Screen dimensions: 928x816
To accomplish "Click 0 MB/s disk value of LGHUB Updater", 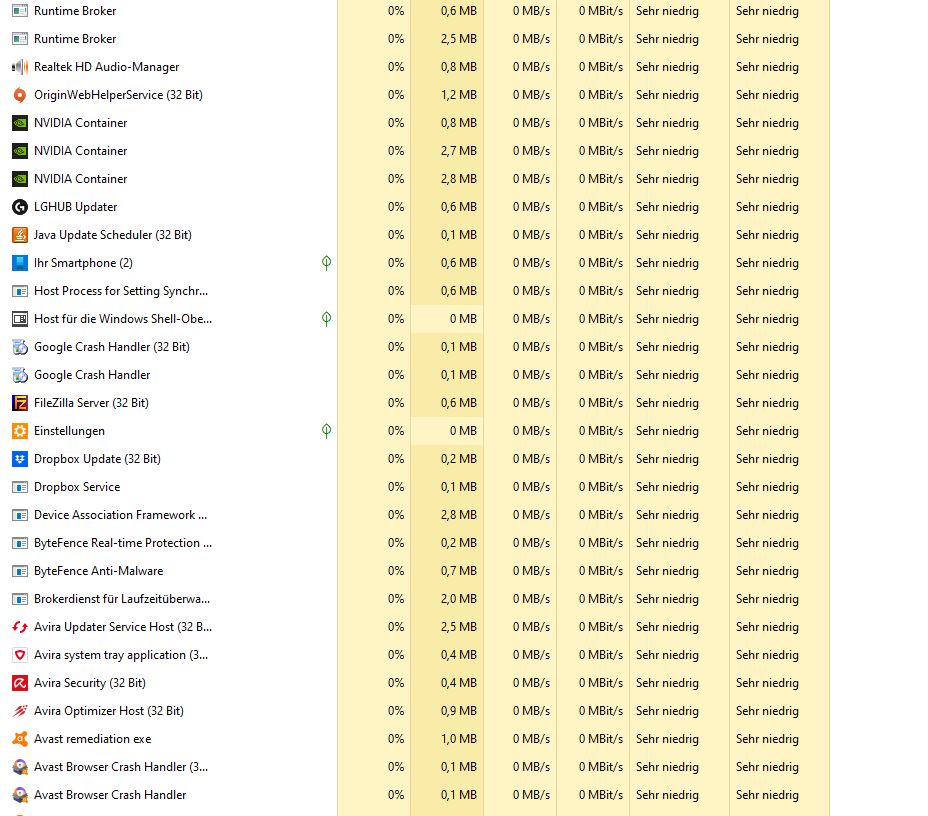I will tap(531, 207).
